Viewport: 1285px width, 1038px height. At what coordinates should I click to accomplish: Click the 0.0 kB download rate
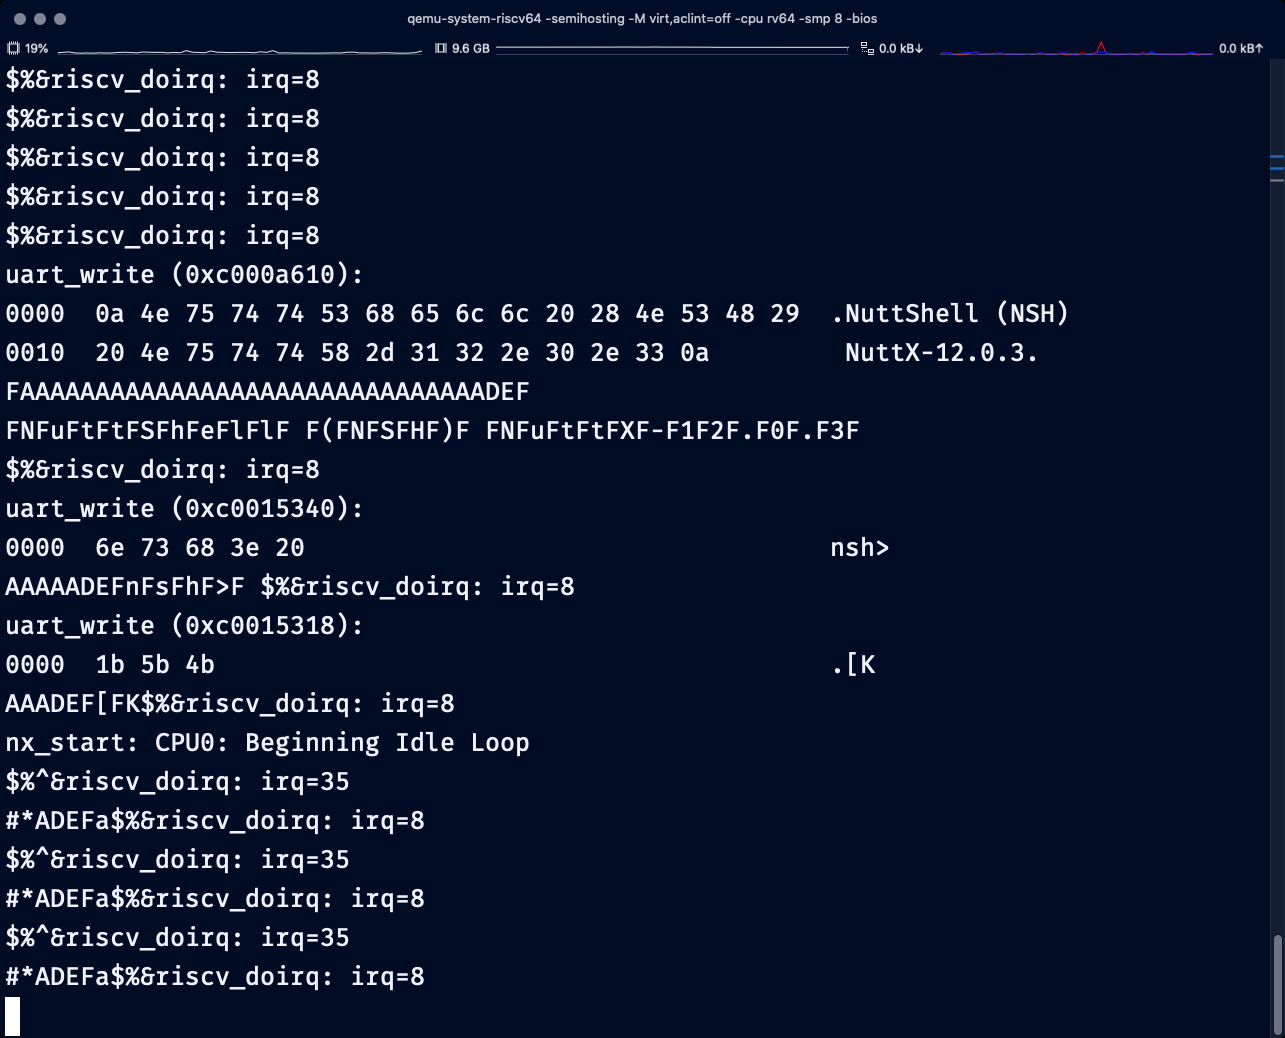tap(901, 48)
